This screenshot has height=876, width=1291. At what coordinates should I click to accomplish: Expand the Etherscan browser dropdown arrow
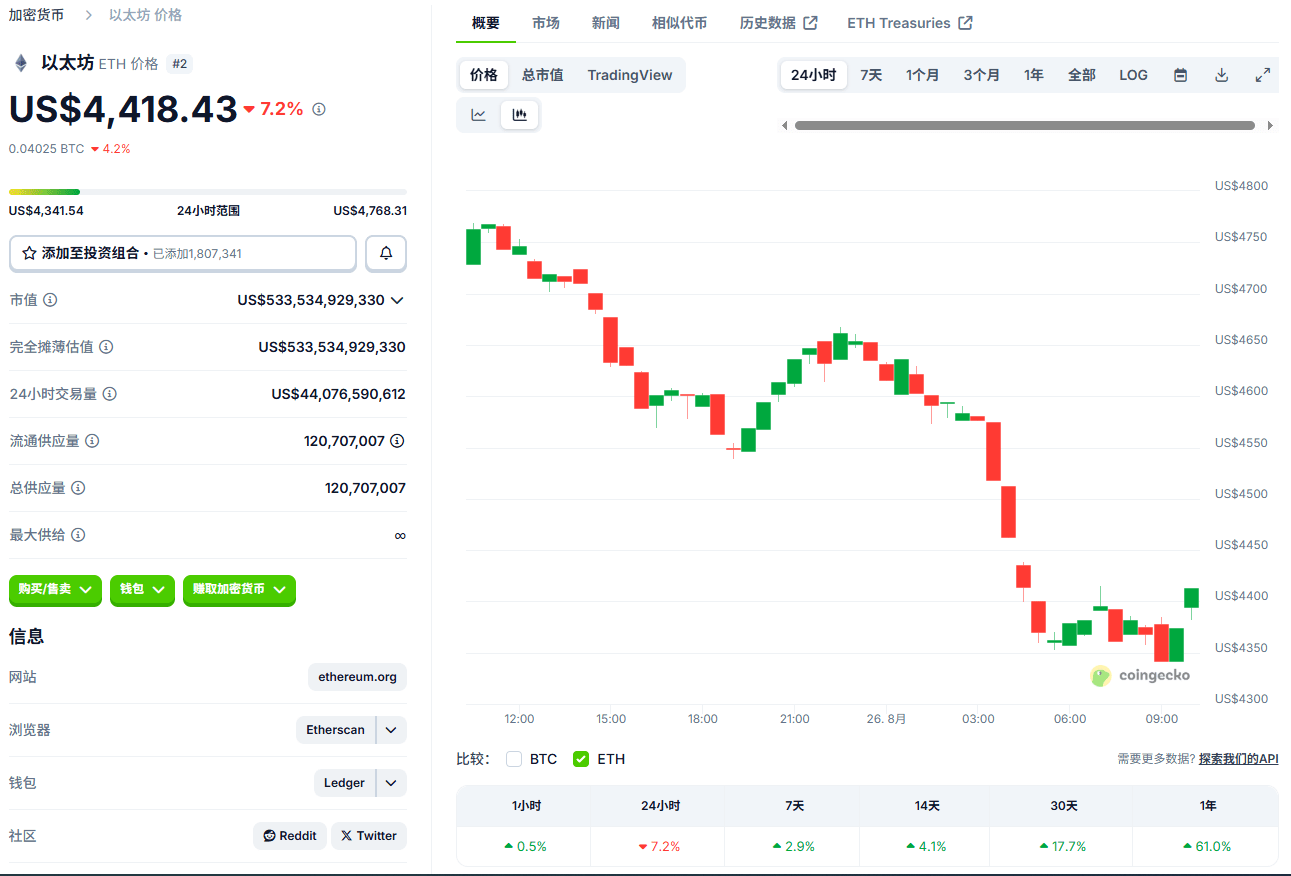point(392,730)
